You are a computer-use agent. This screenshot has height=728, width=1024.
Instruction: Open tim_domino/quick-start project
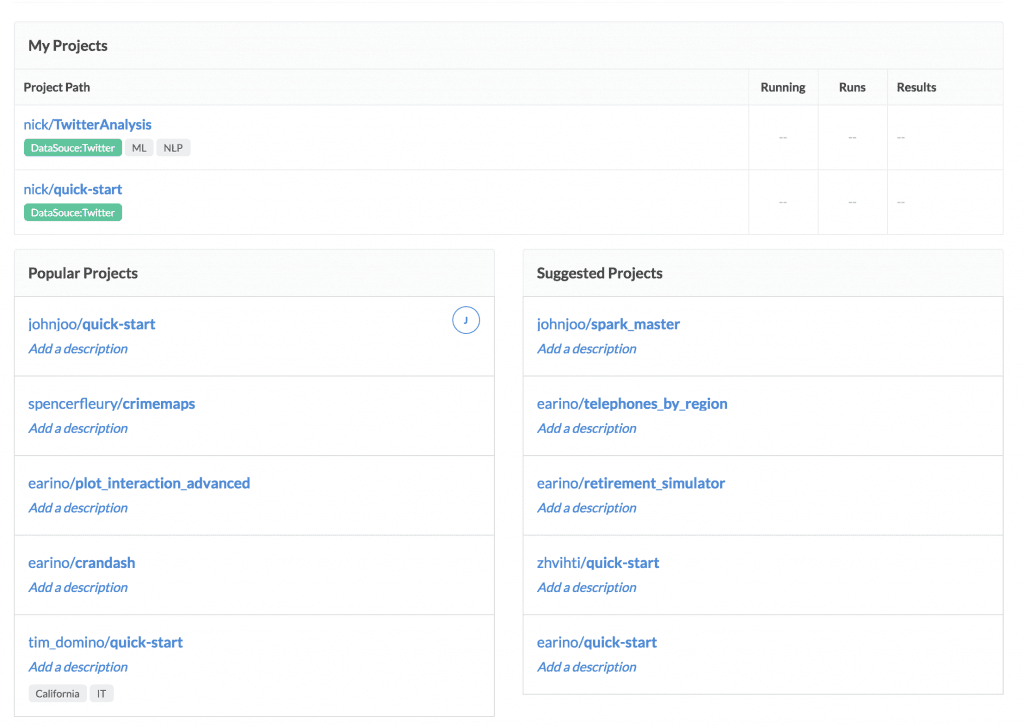(x=105, y=642)
